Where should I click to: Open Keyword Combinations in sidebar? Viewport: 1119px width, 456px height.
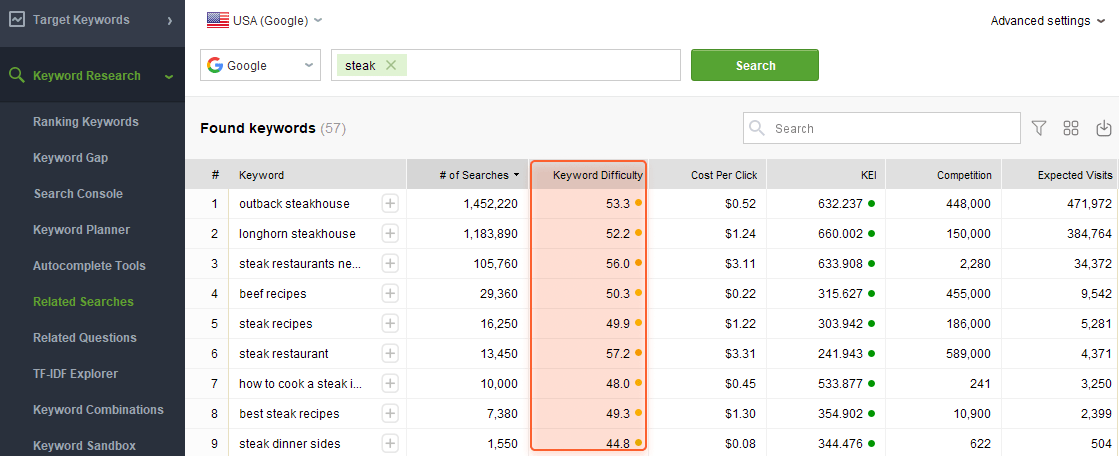98,410
